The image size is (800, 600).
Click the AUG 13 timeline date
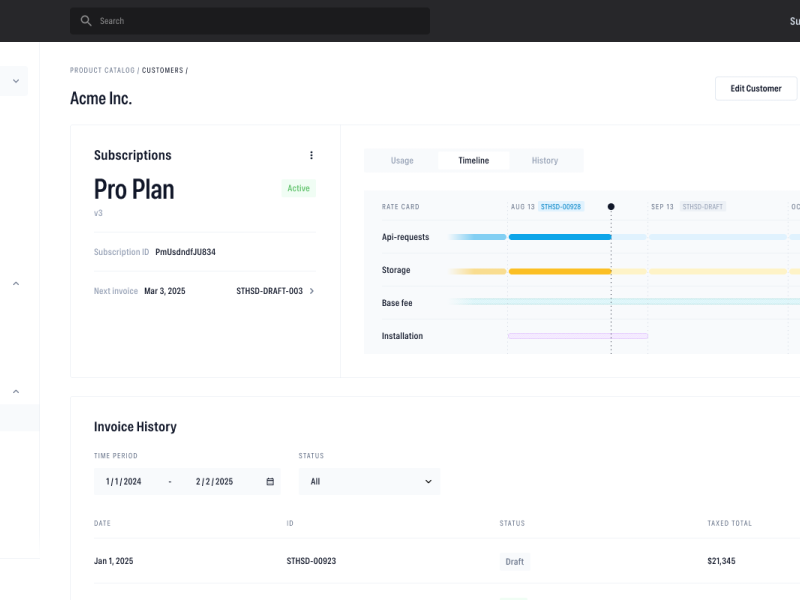click(522, 207)
